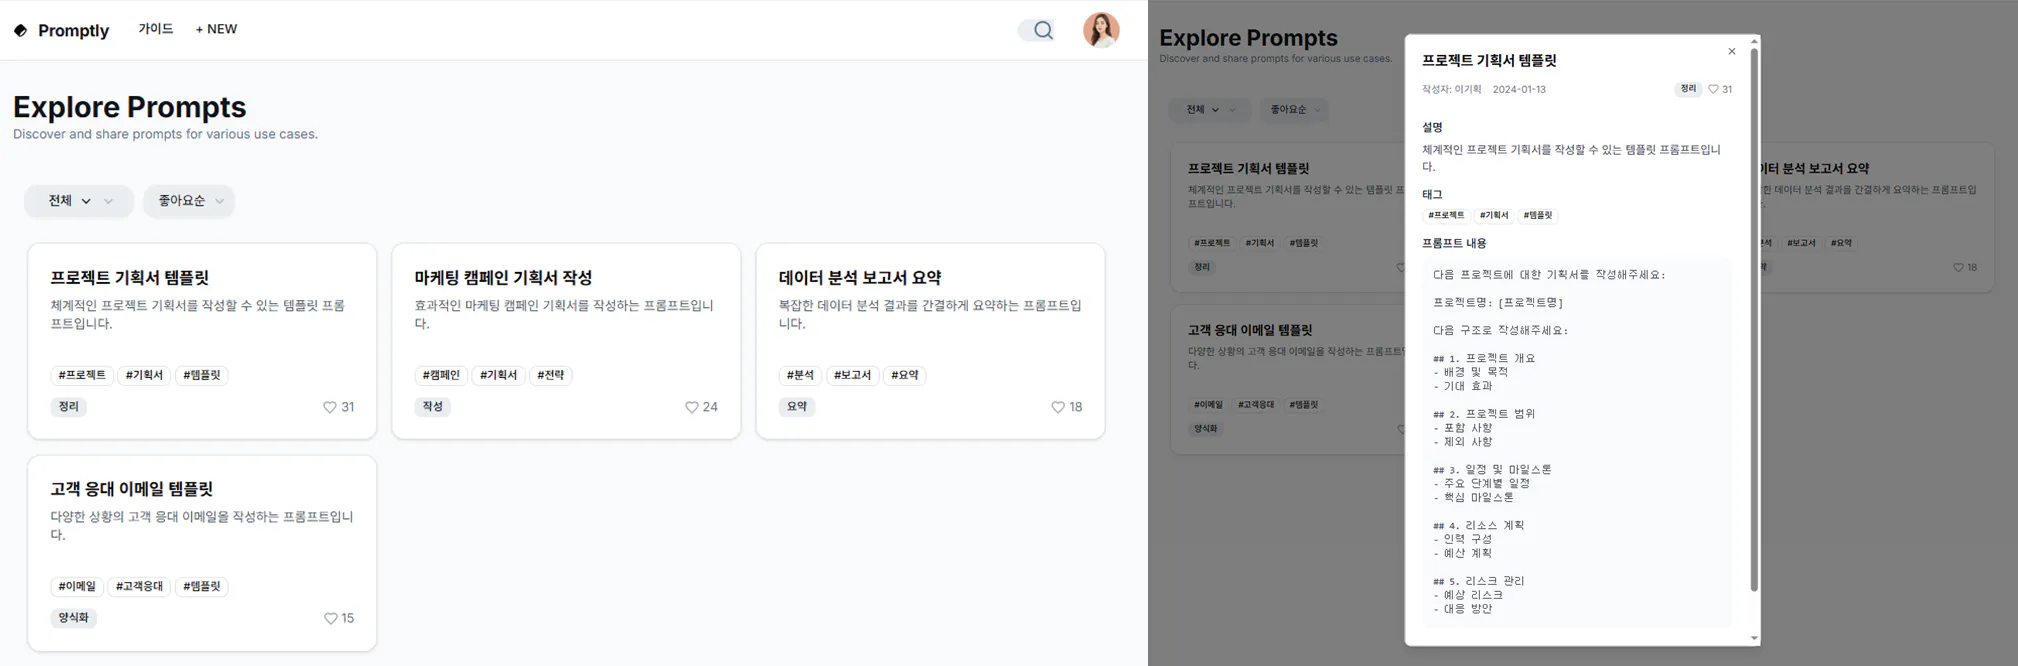This screenshot has height=666, width=2018.
Task: Click the Promptly diamond logo icon
Action: (20, 31)
